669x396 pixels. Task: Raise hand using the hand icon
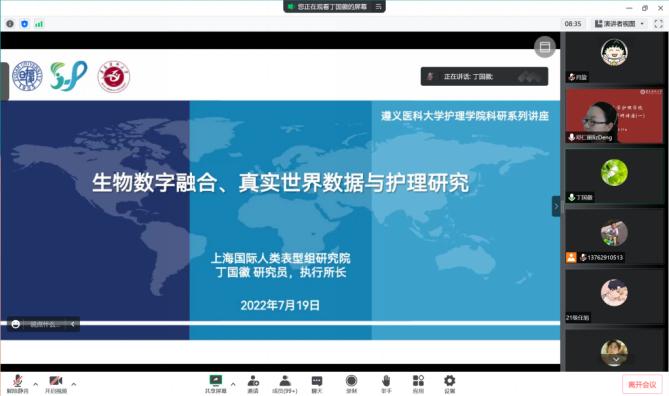pos(386,384)
